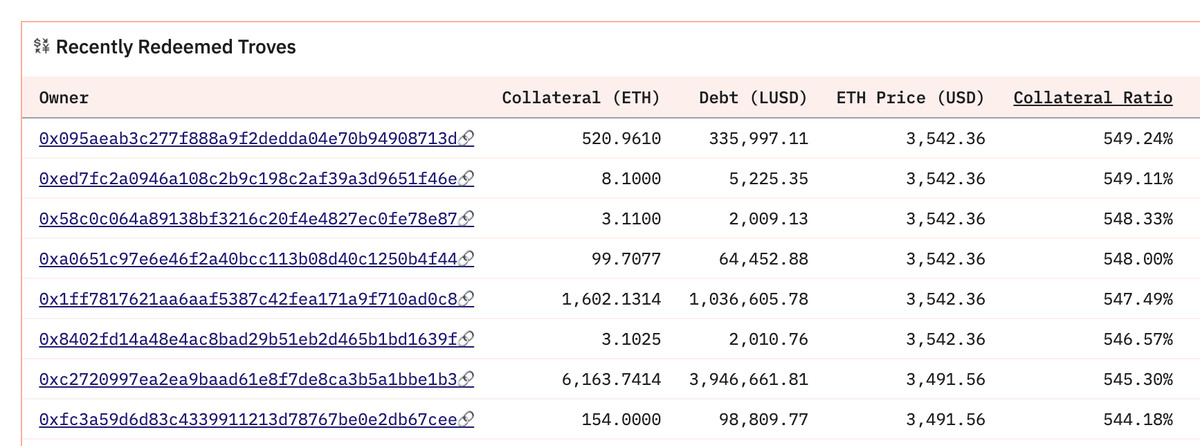Click the link icon beside address 0xa0651c97e6e46f2a…

pos(466,259)
